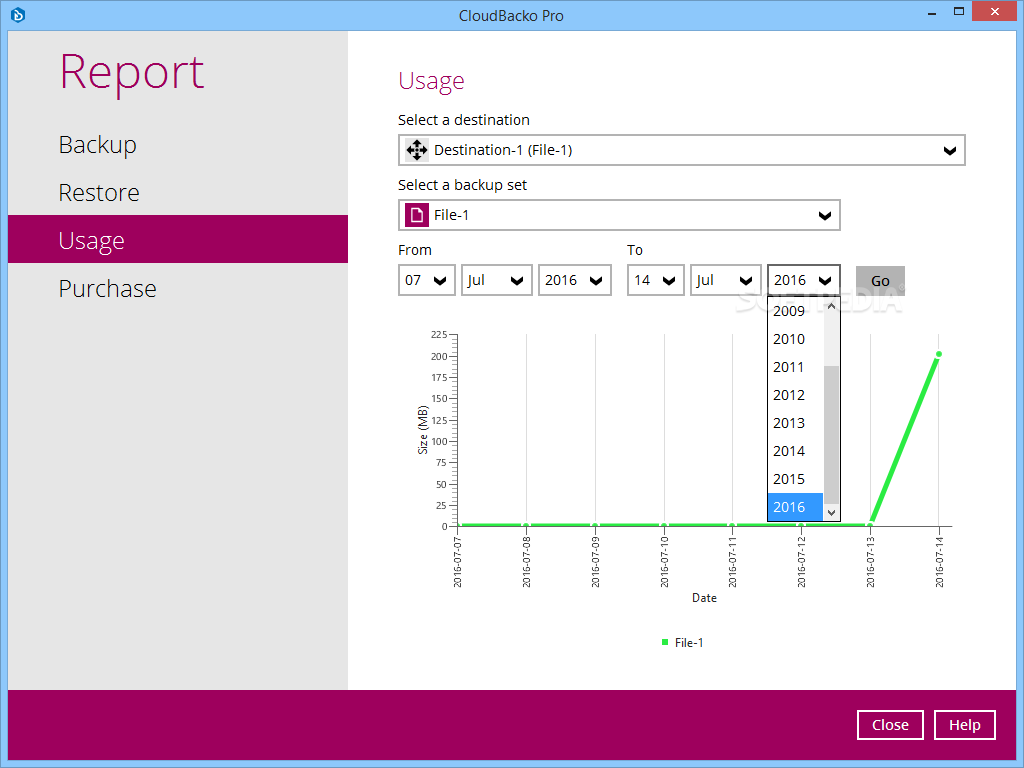Image resolution: width=1024 pixels, height=768 pixels.
Task: Click the CloudBacko logo in title bar
Action: (18, 14)
